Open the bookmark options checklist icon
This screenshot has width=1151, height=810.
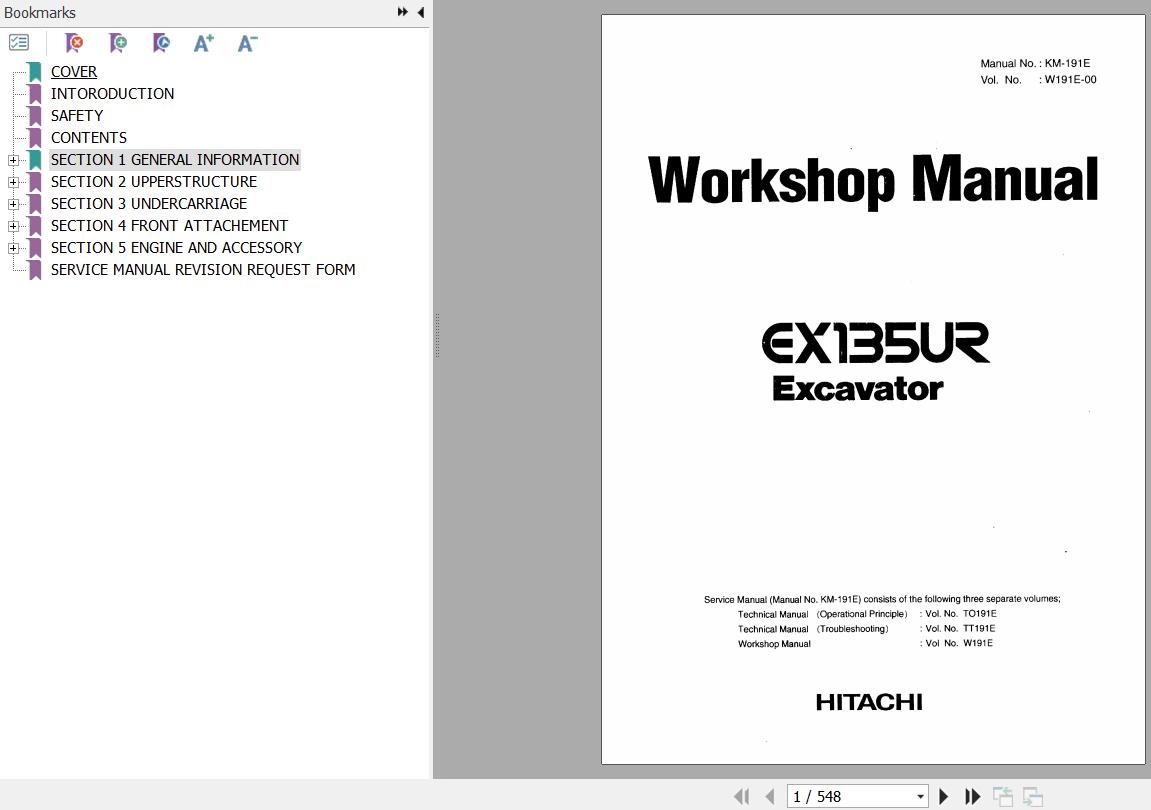tap(19, 43)
